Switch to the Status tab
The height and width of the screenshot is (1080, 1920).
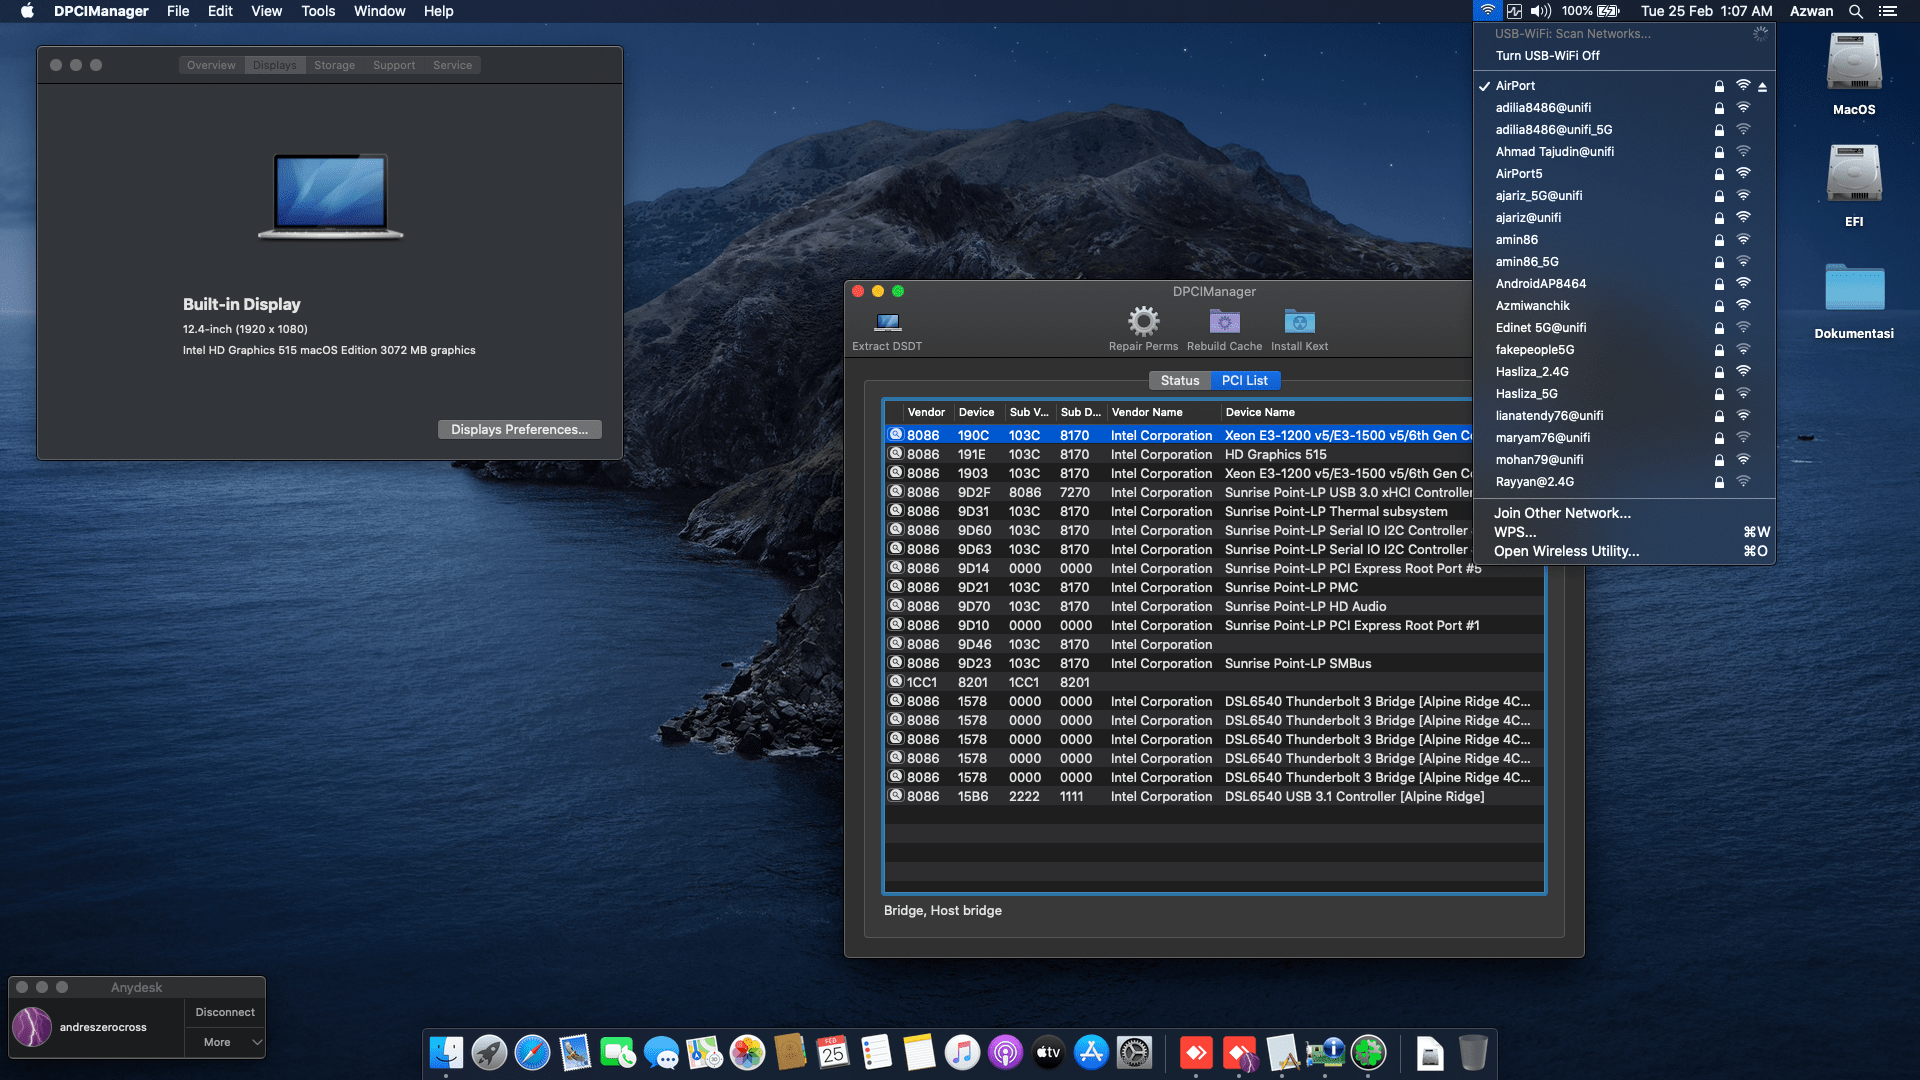[x=1180, y=381]
